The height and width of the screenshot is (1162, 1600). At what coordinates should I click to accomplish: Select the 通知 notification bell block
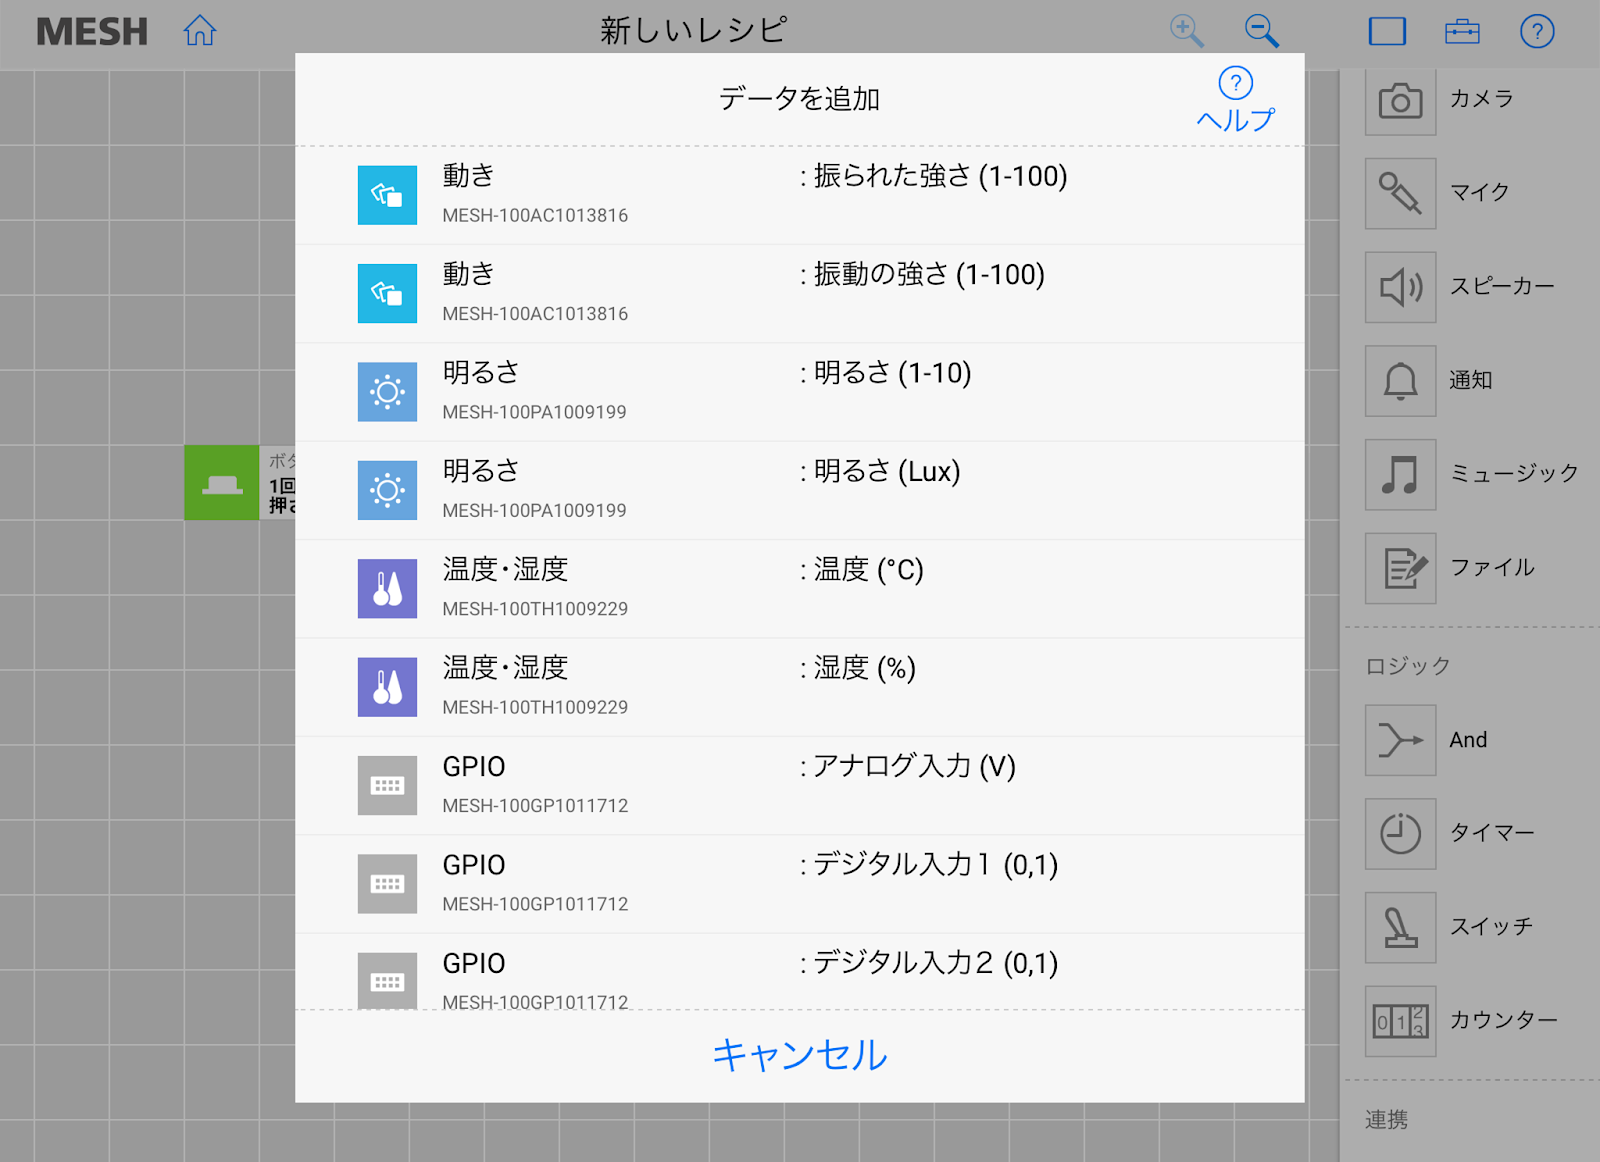tap(1401, 381)
